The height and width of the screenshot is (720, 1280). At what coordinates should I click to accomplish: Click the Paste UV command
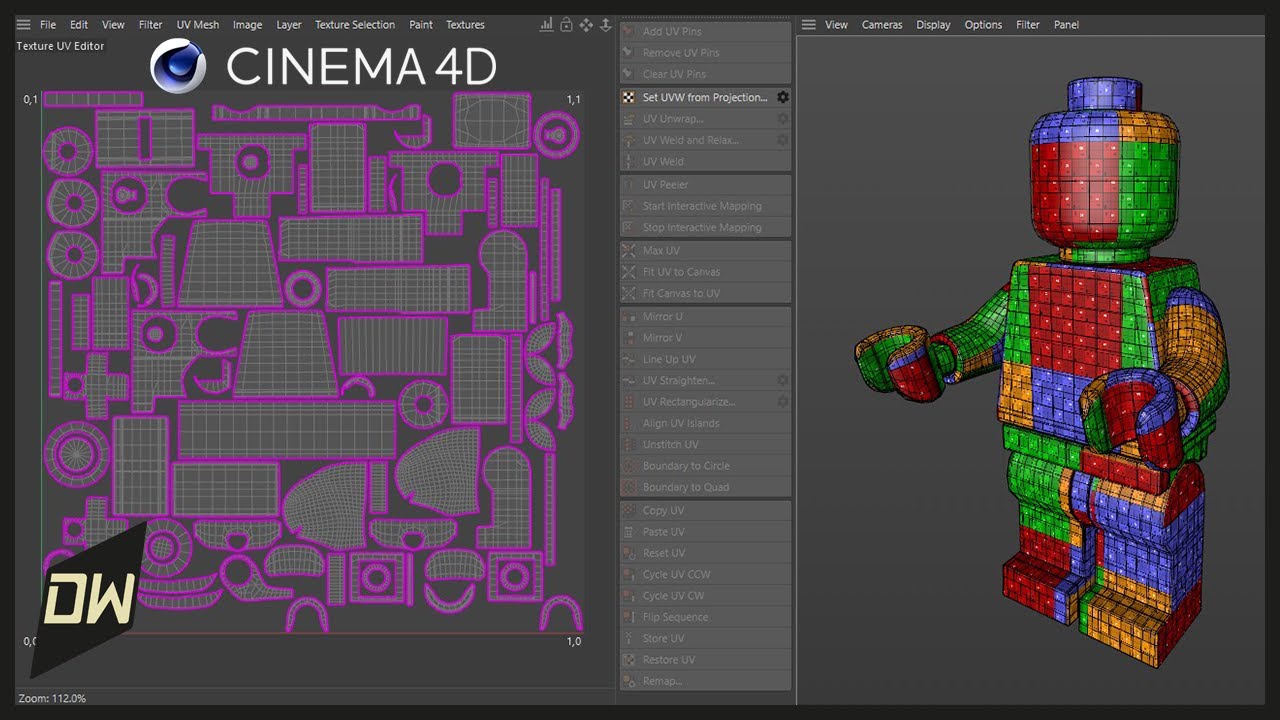pyautogui.click(x=706, y=532)
